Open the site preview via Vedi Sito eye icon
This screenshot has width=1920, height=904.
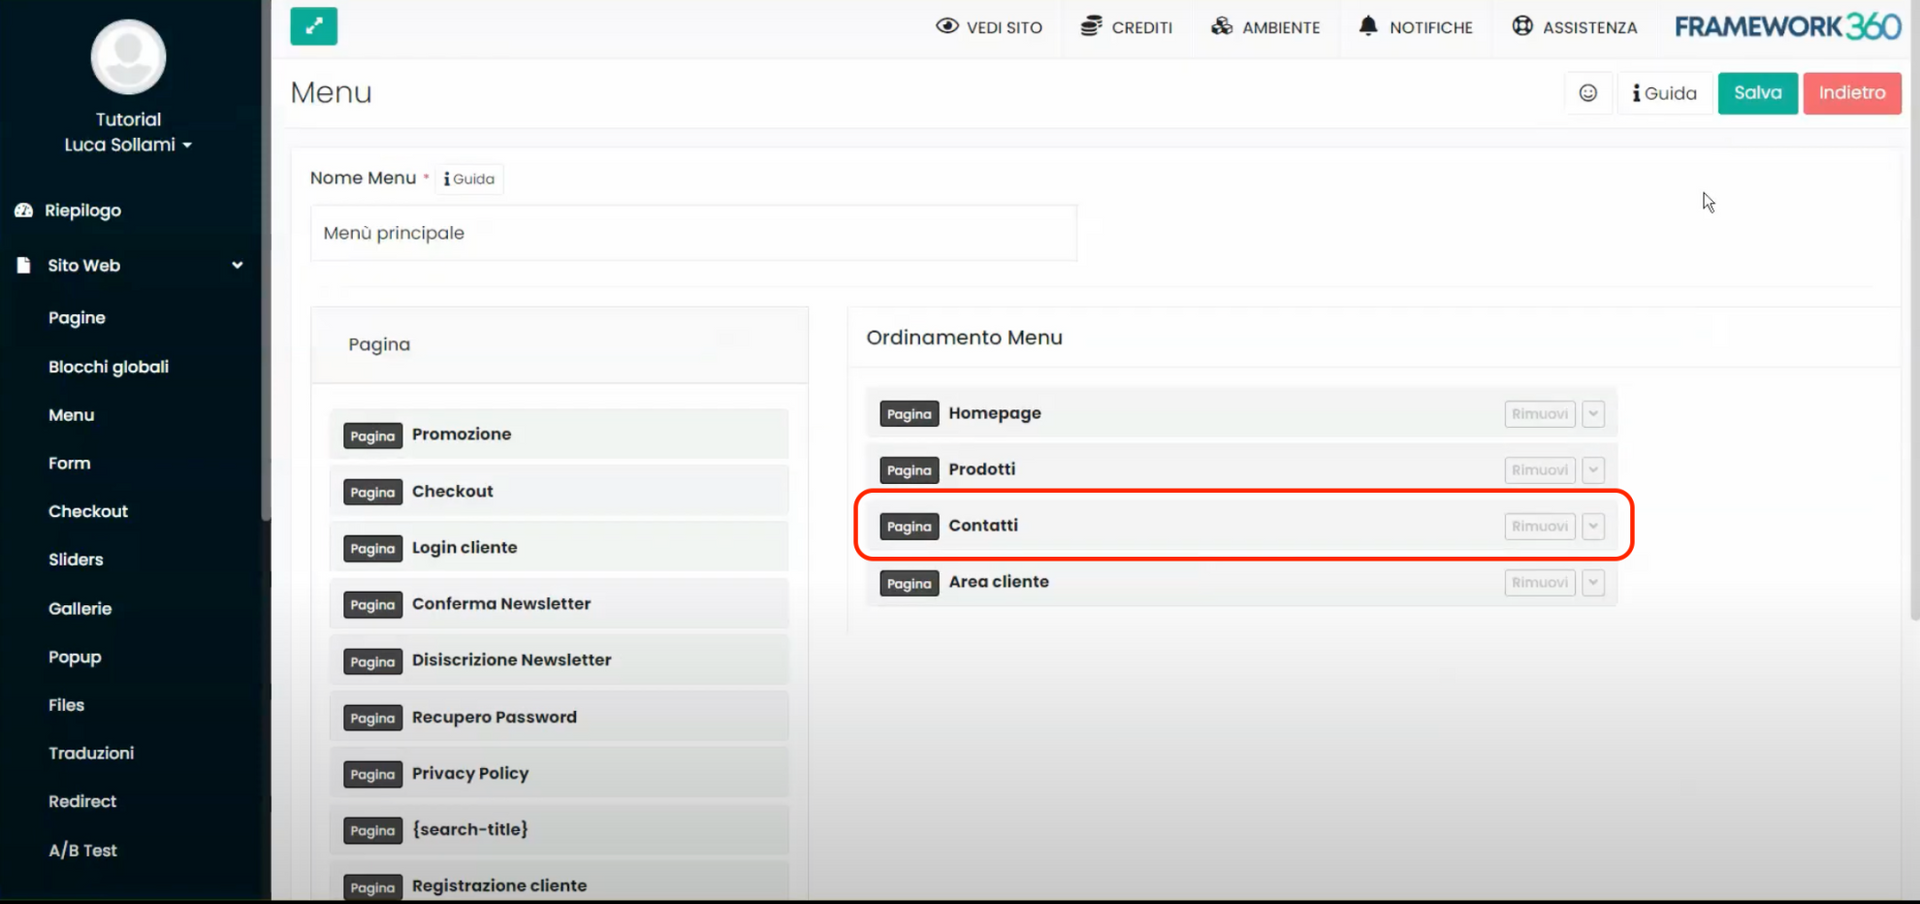[947, 27]
